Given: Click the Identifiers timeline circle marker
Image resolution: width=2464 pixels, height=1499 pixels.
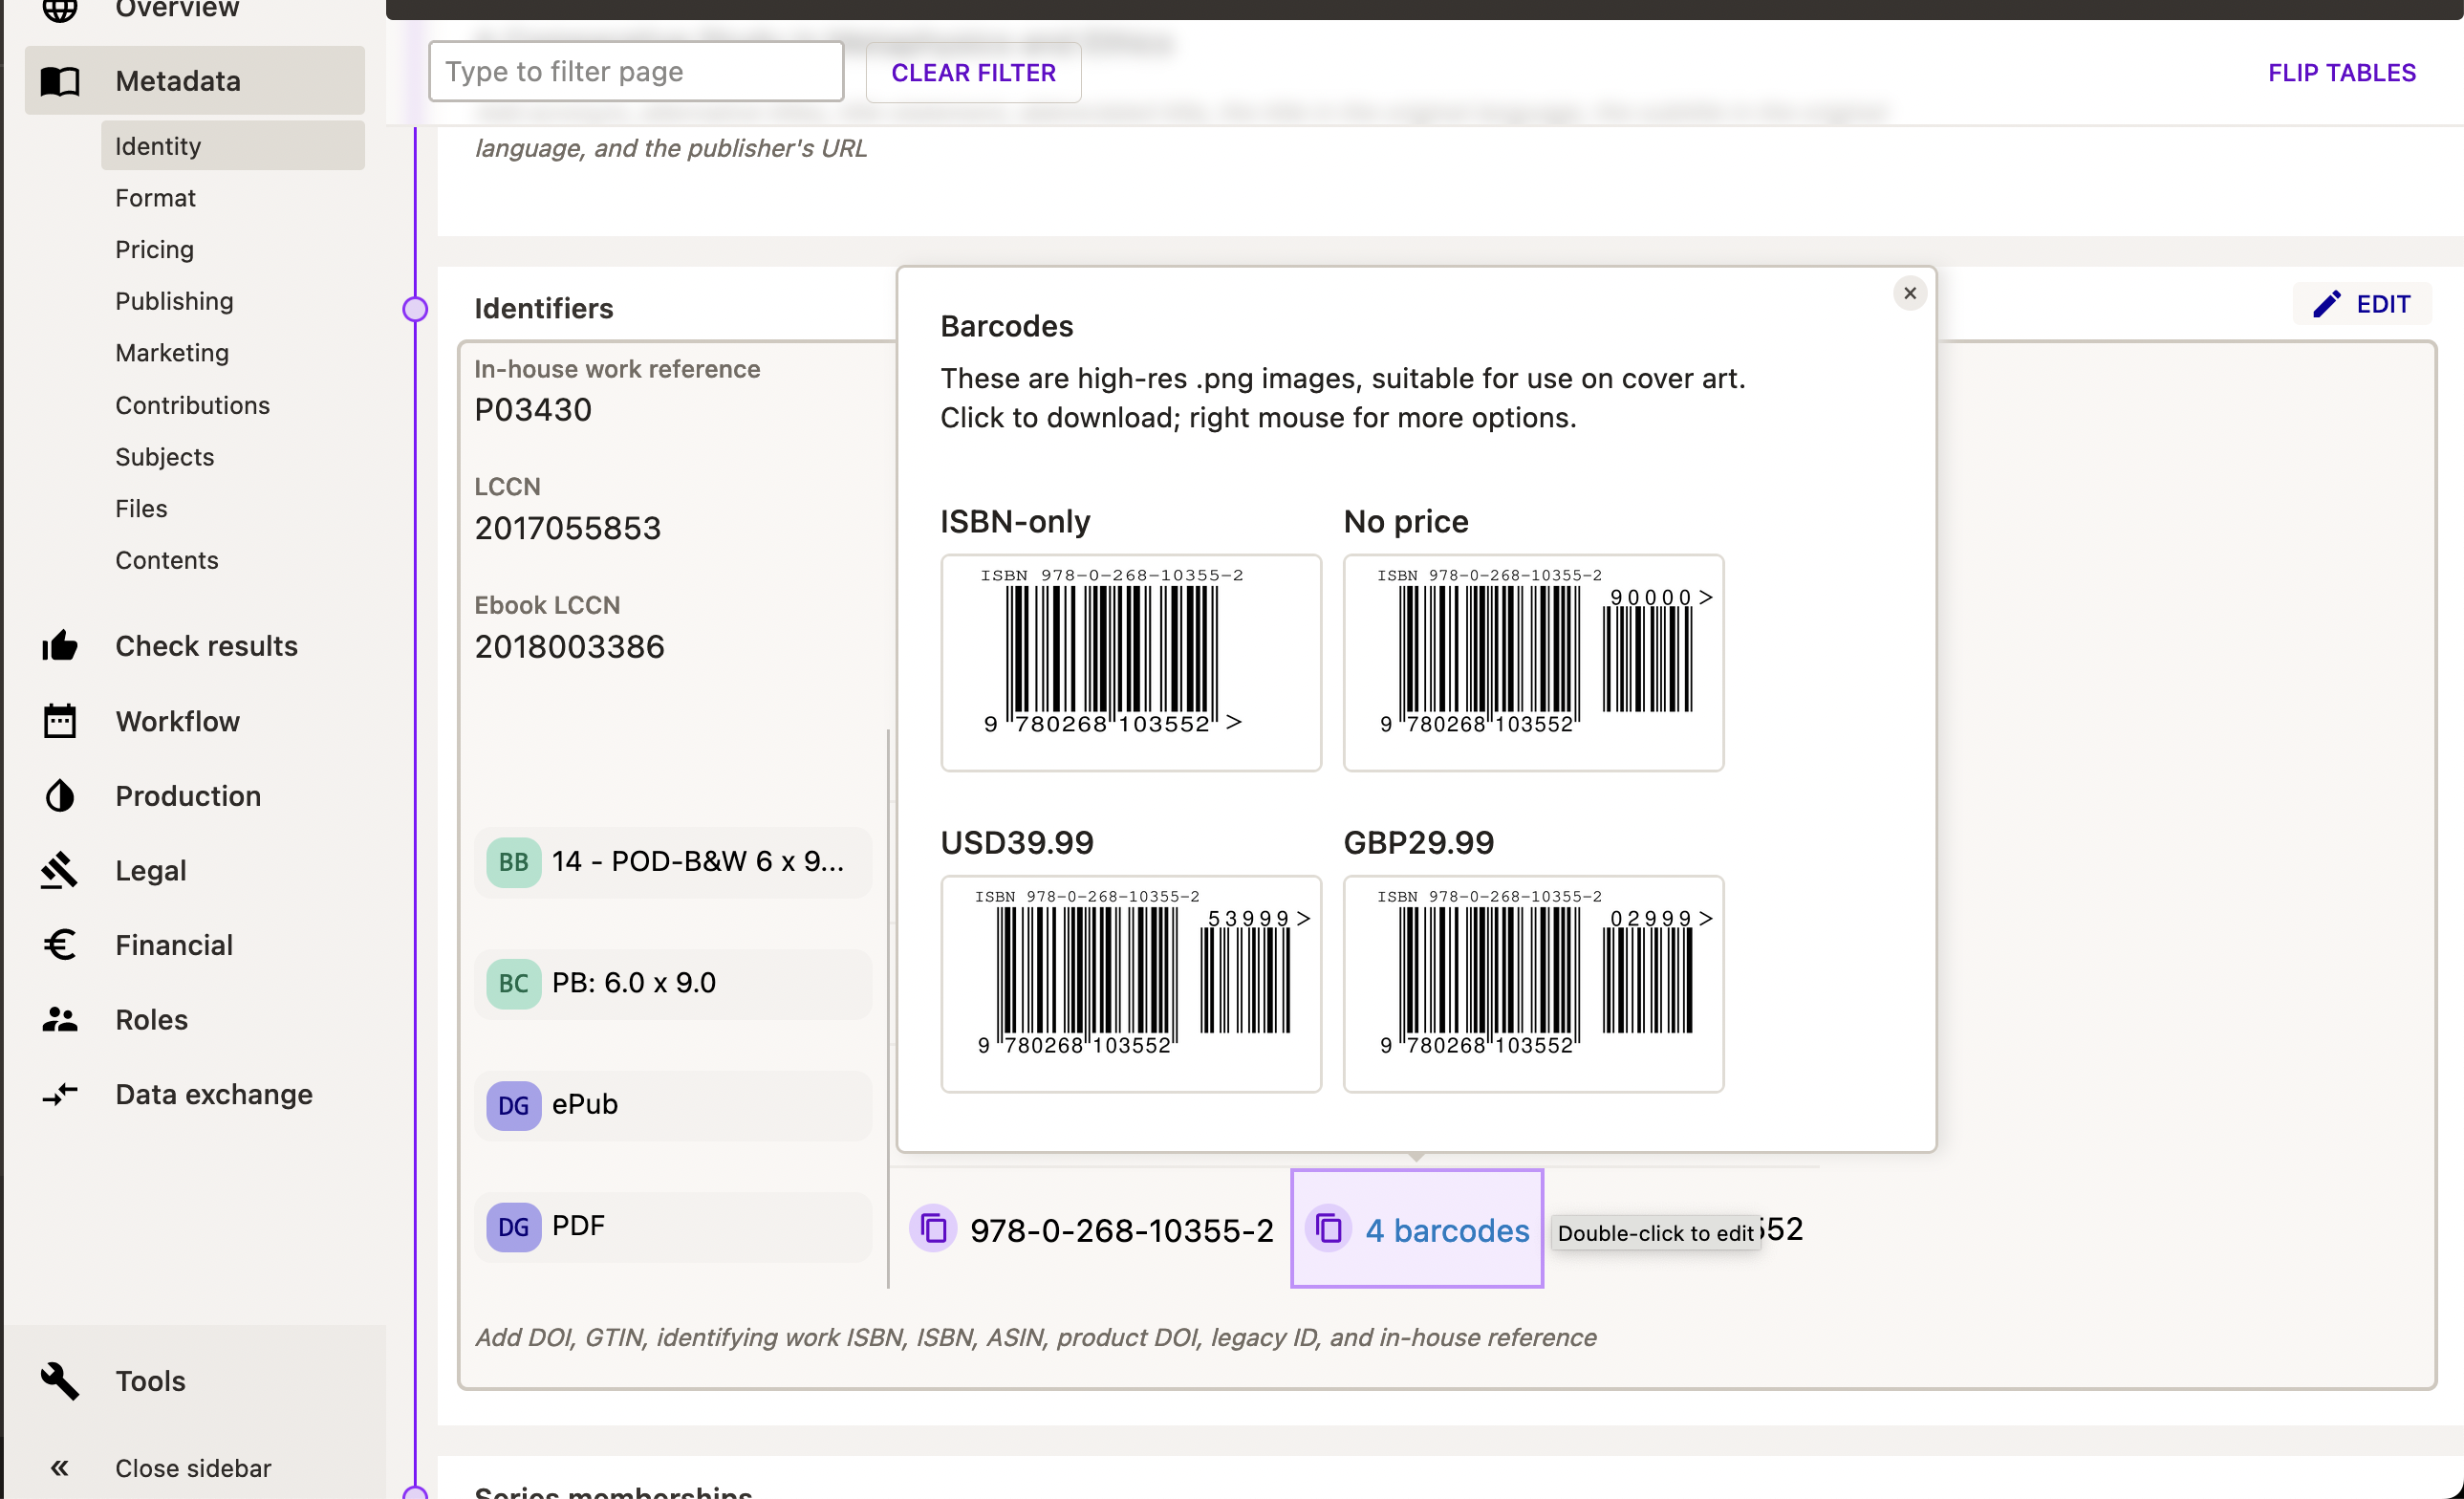Looking at the screenshot, I should pos(415,309).
